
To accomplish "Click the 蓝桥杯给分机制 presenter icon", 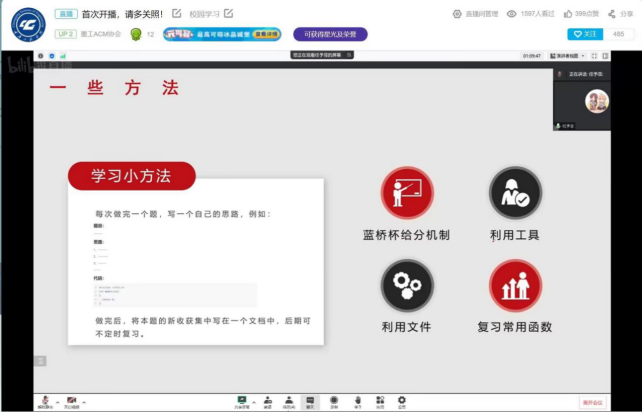I will [406, 193].
